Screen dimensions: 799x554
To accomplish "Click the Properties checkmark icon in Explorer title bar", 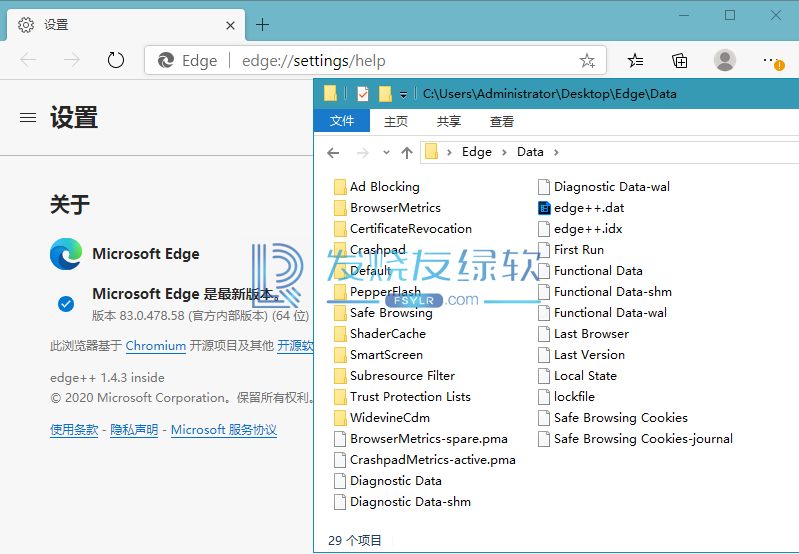I will point(363,94).
